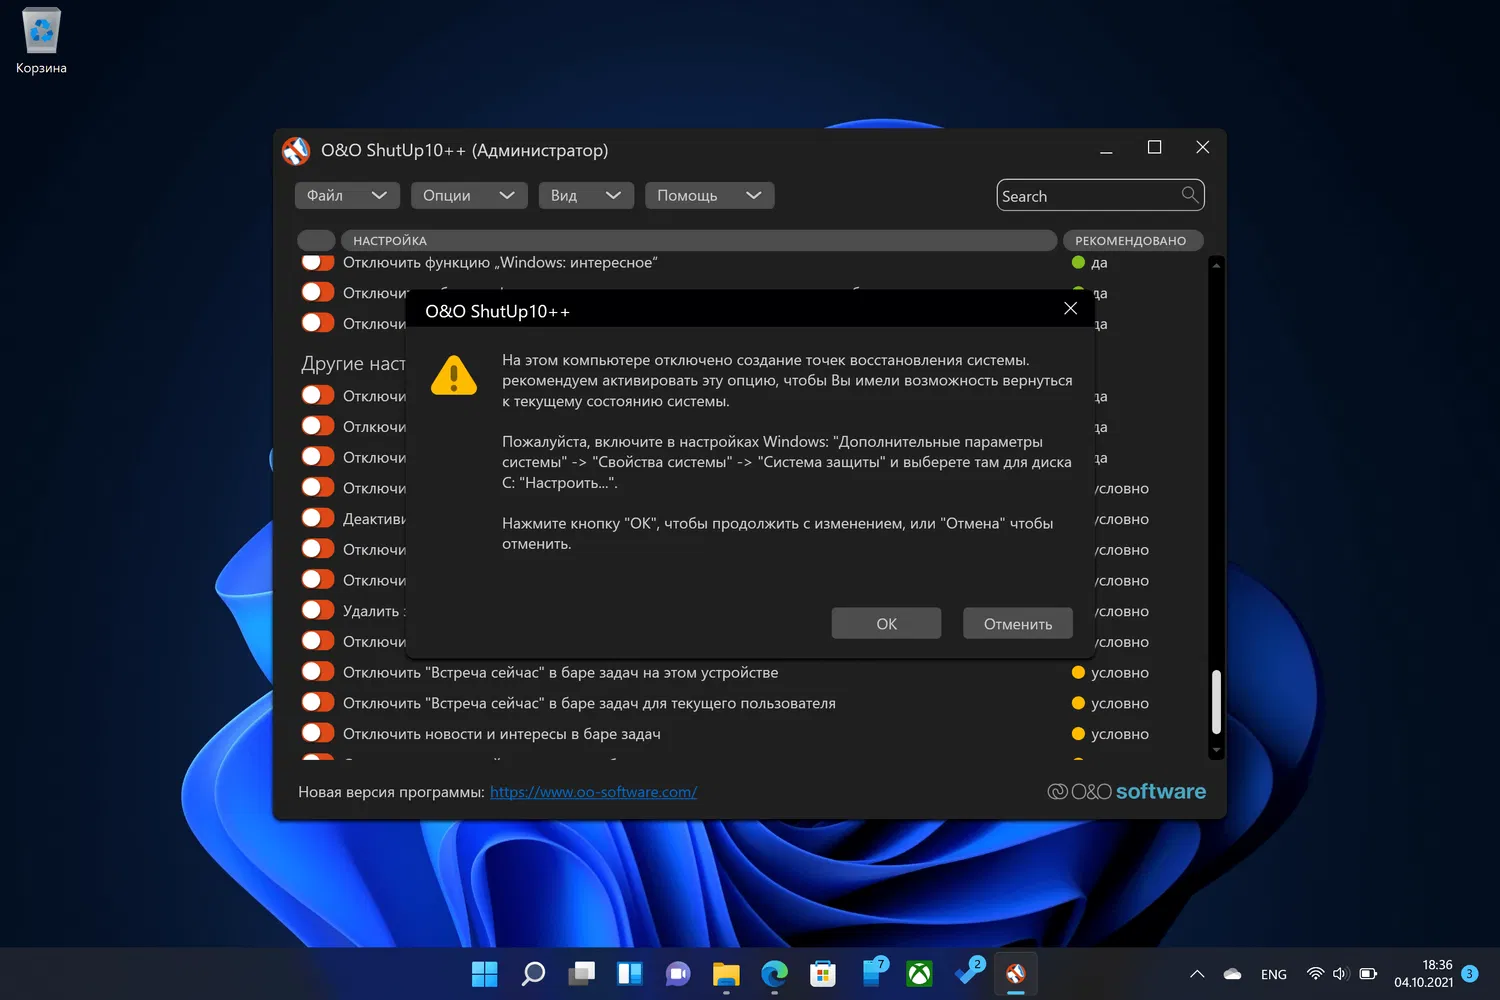The height and width of the screenshot is (1000, 1500).
Task: Open taskbar Search
Action: pos(533,973)
